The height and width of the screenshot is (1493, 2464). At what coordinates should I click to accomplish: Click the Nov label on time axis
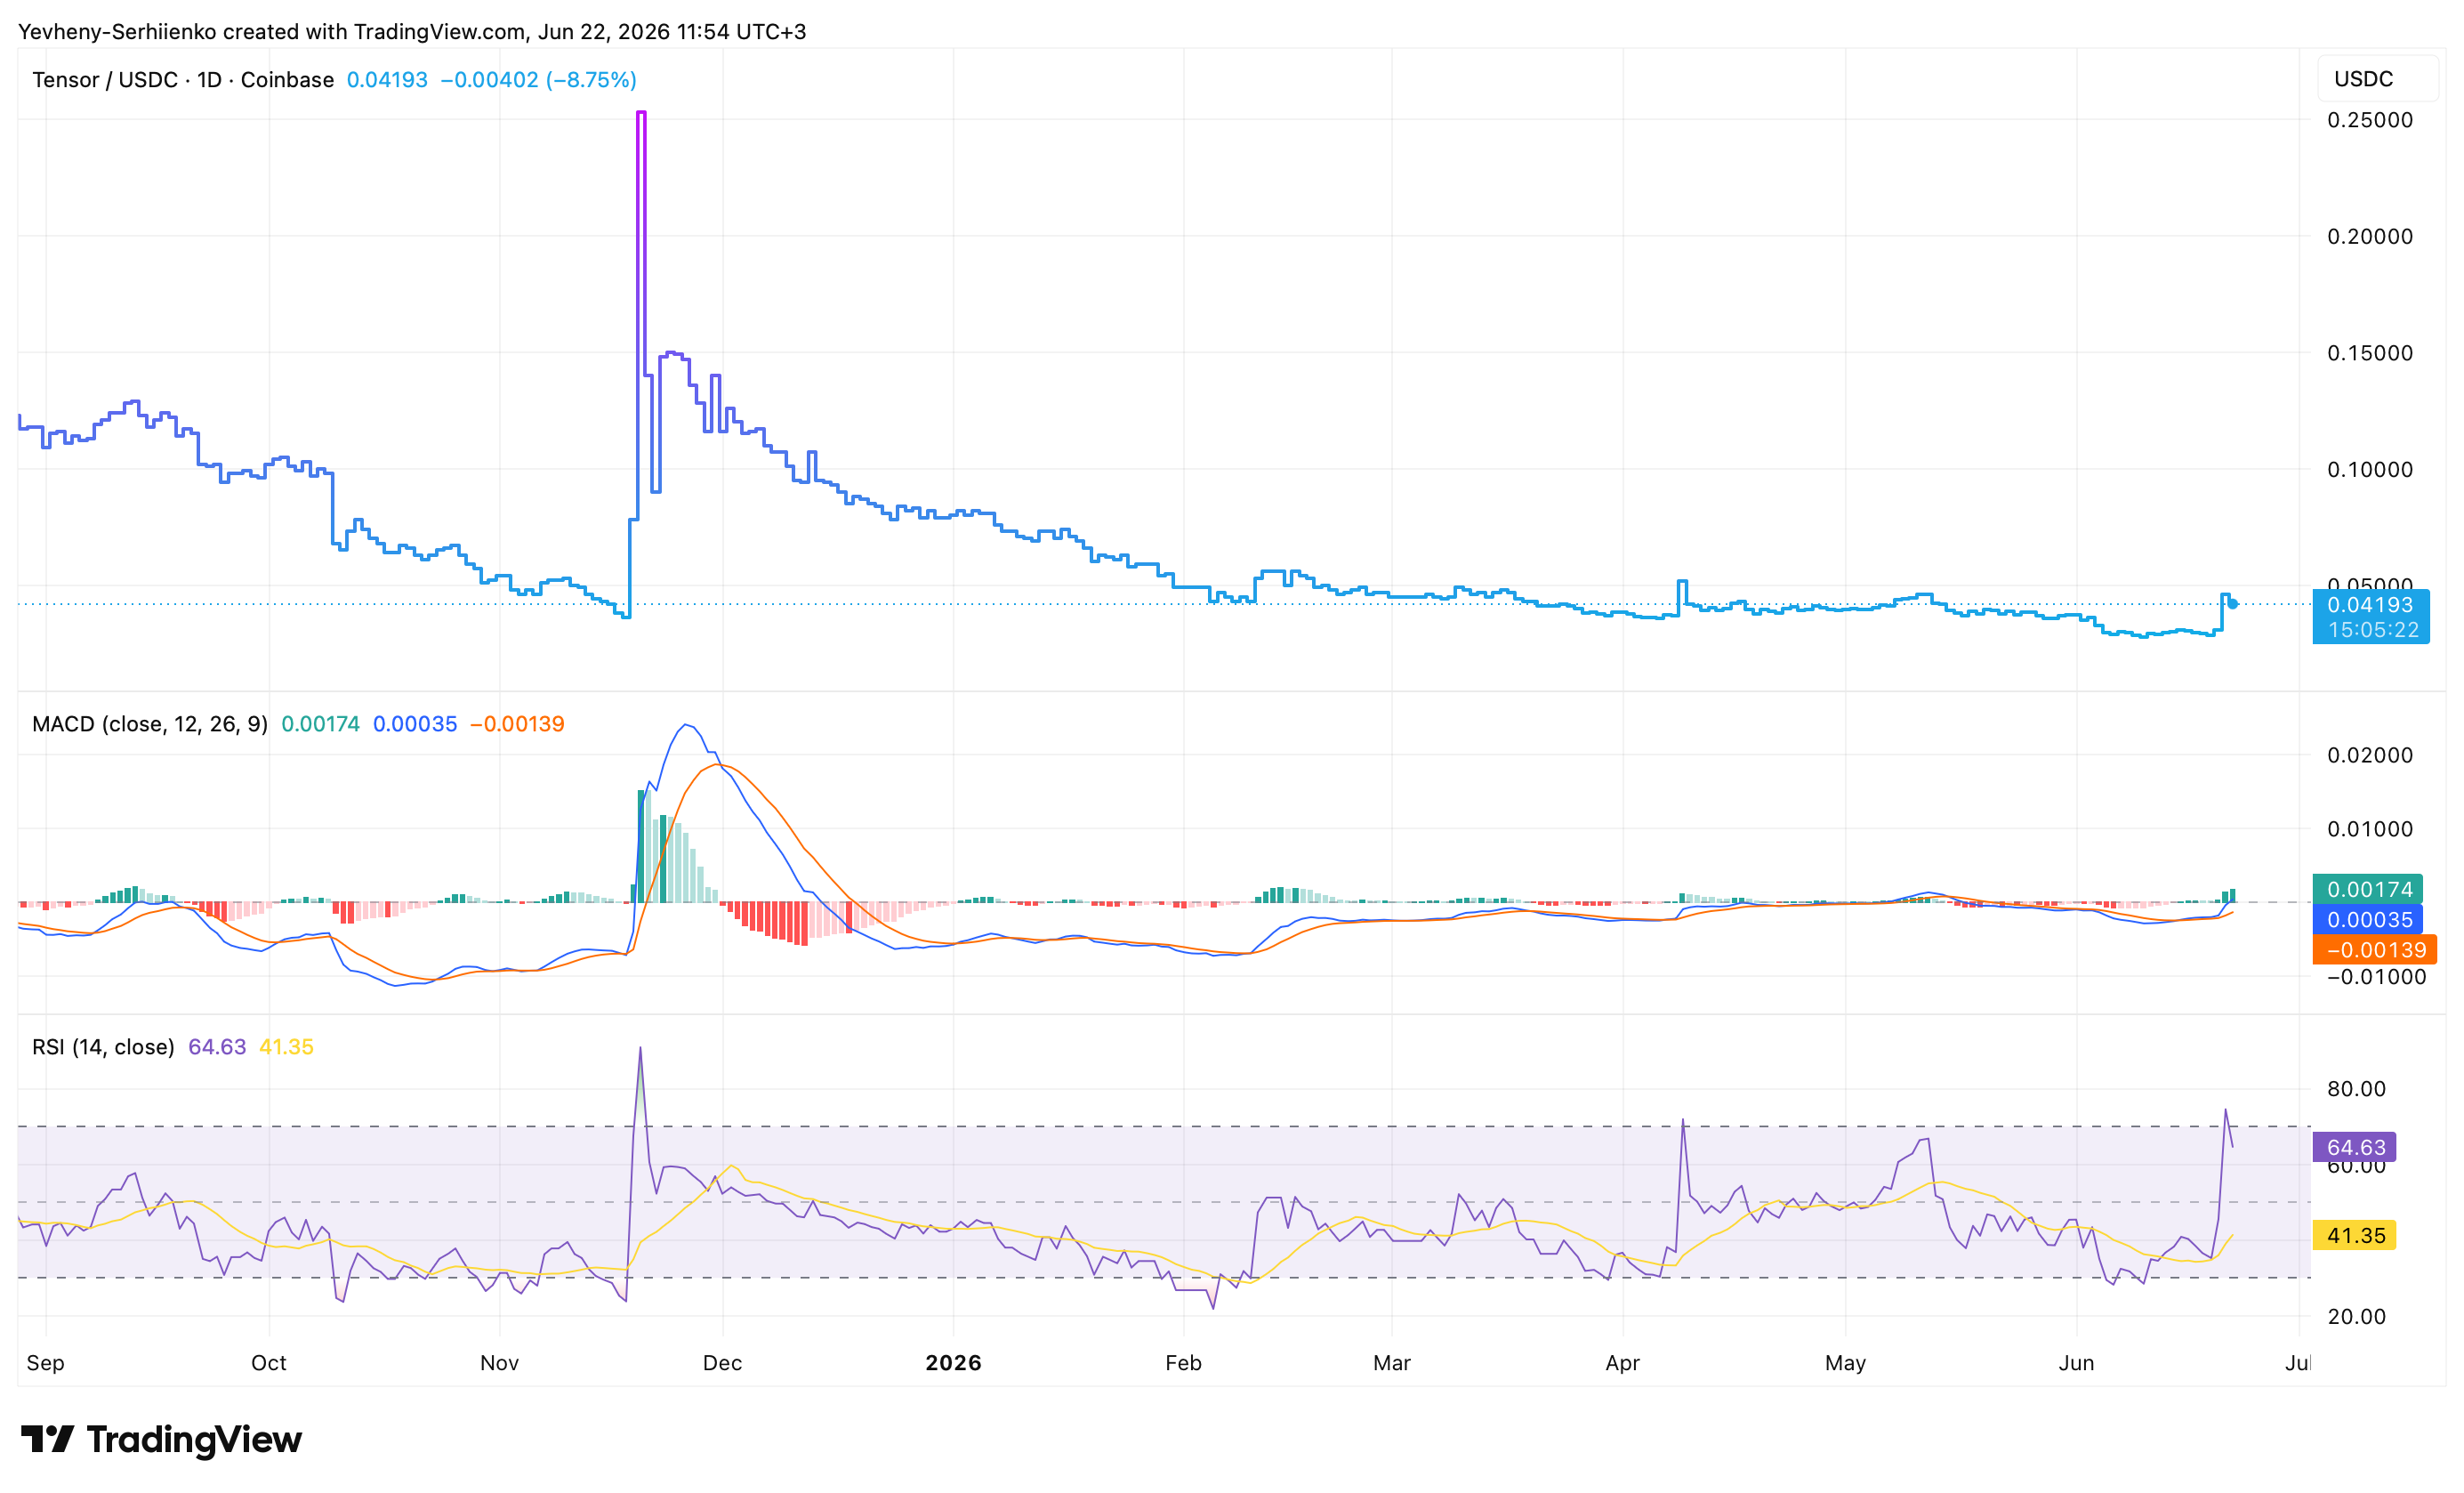(499, 1362)
